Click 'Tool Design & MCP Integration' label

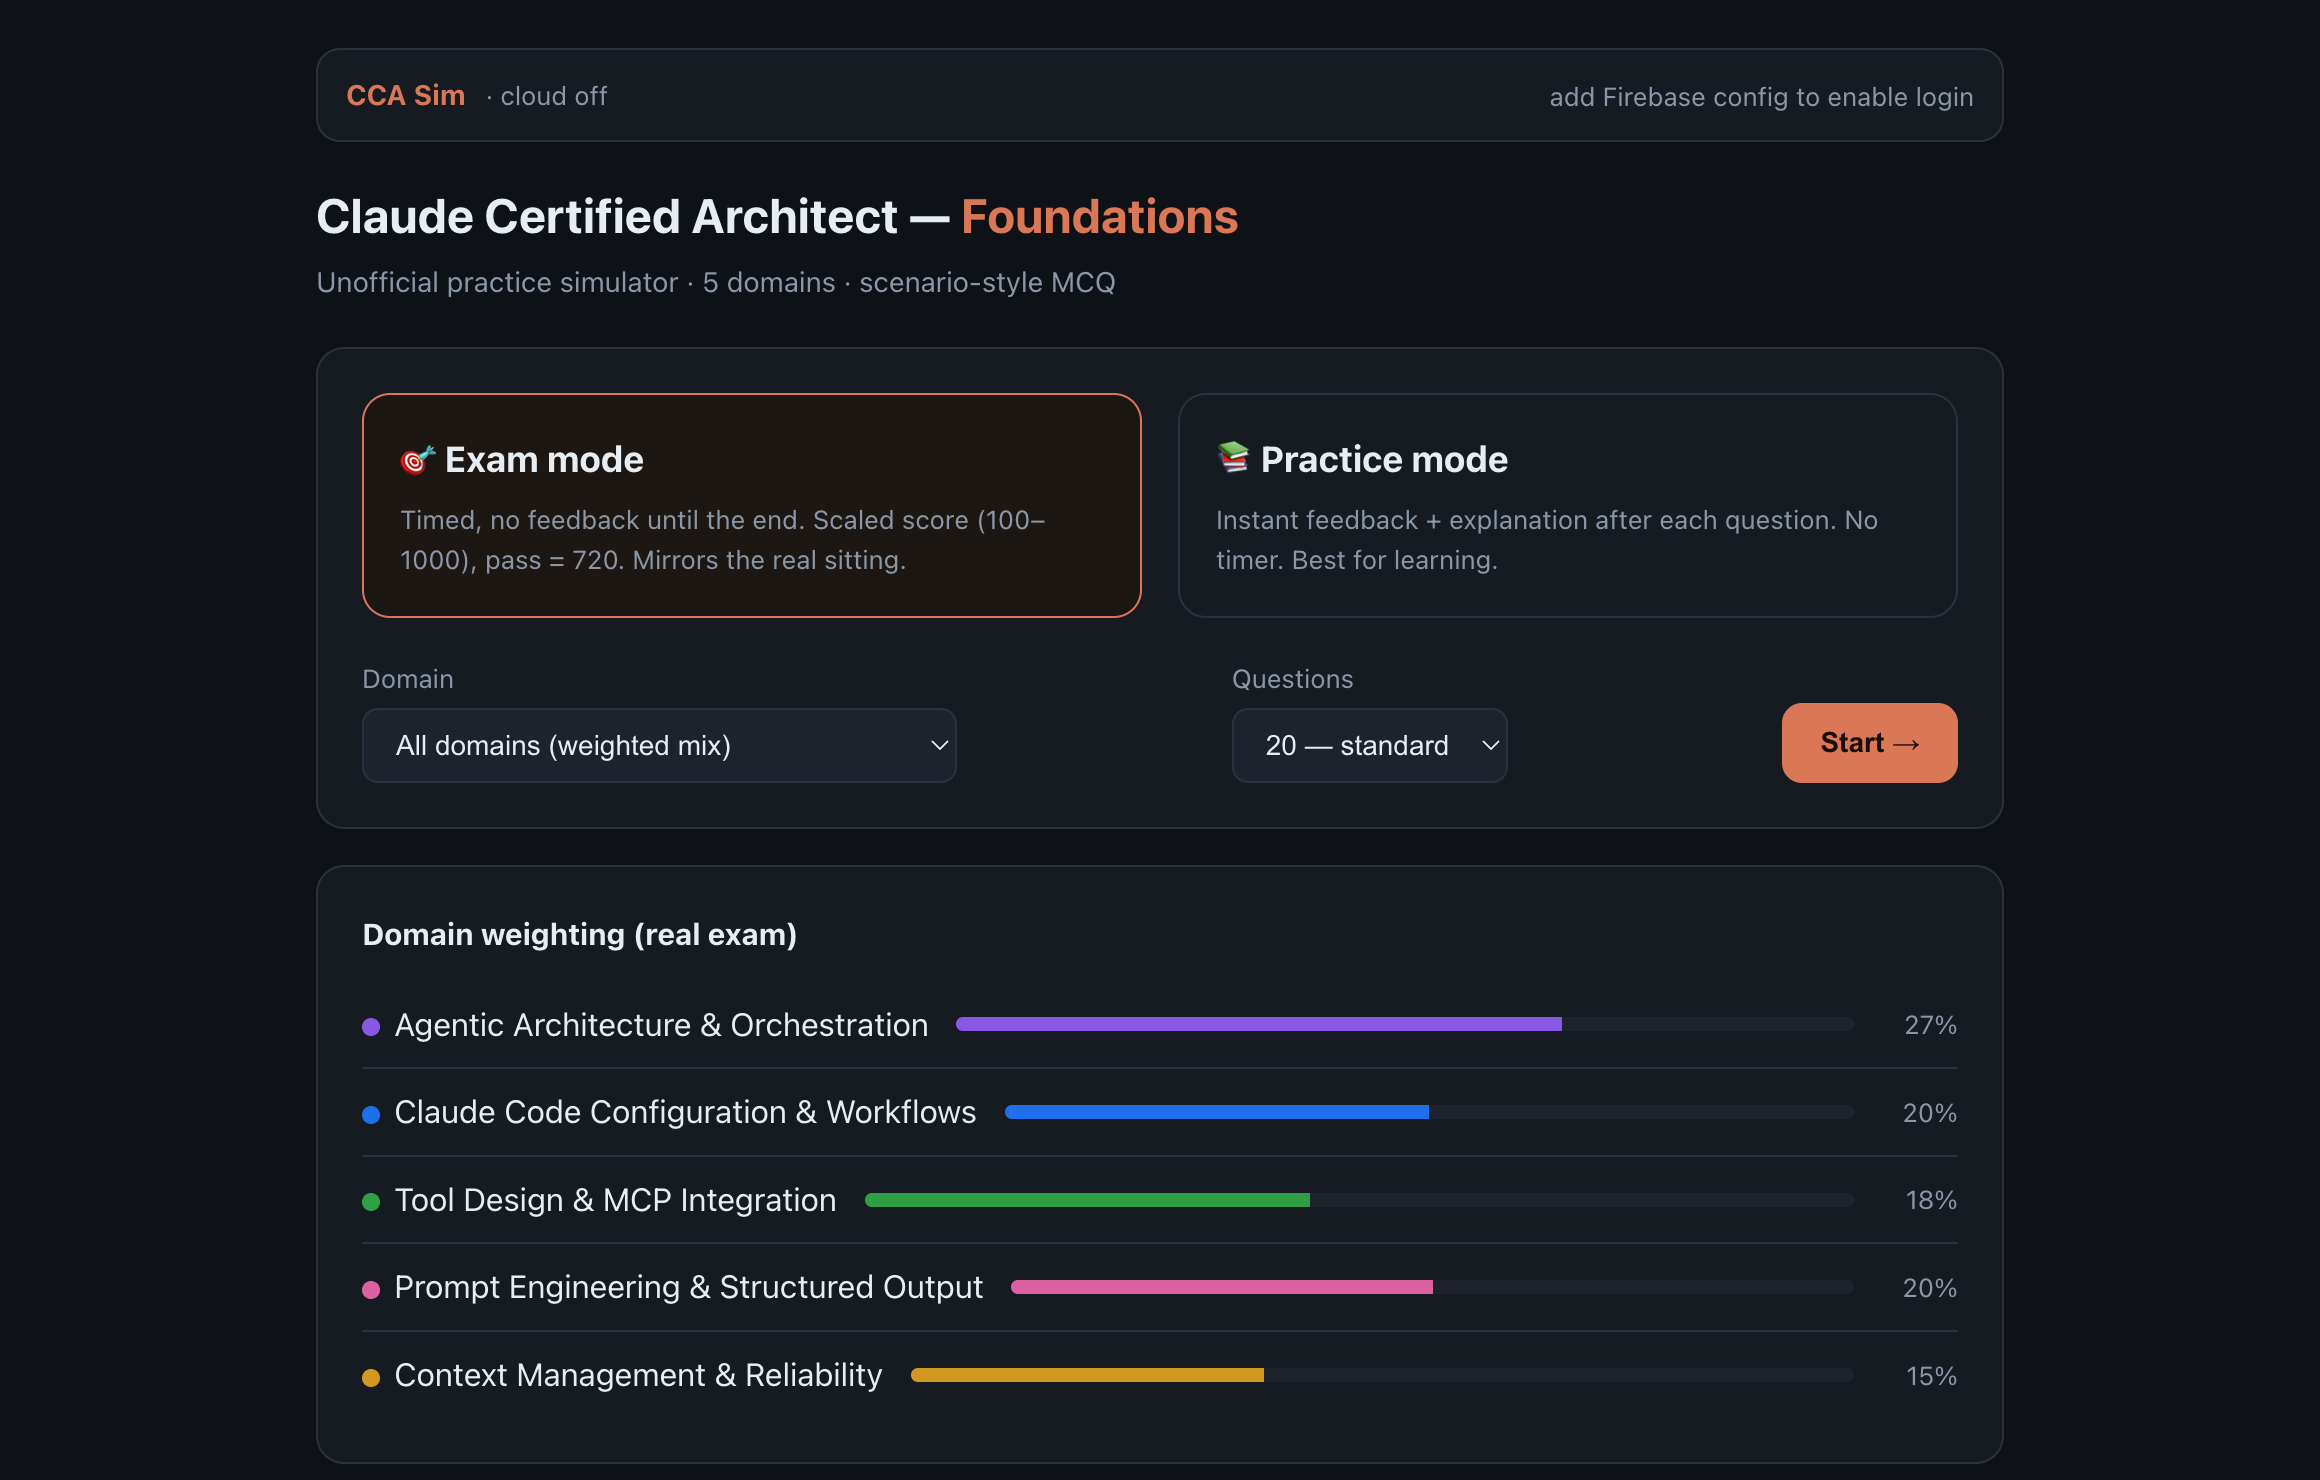tap(615, 1200)
